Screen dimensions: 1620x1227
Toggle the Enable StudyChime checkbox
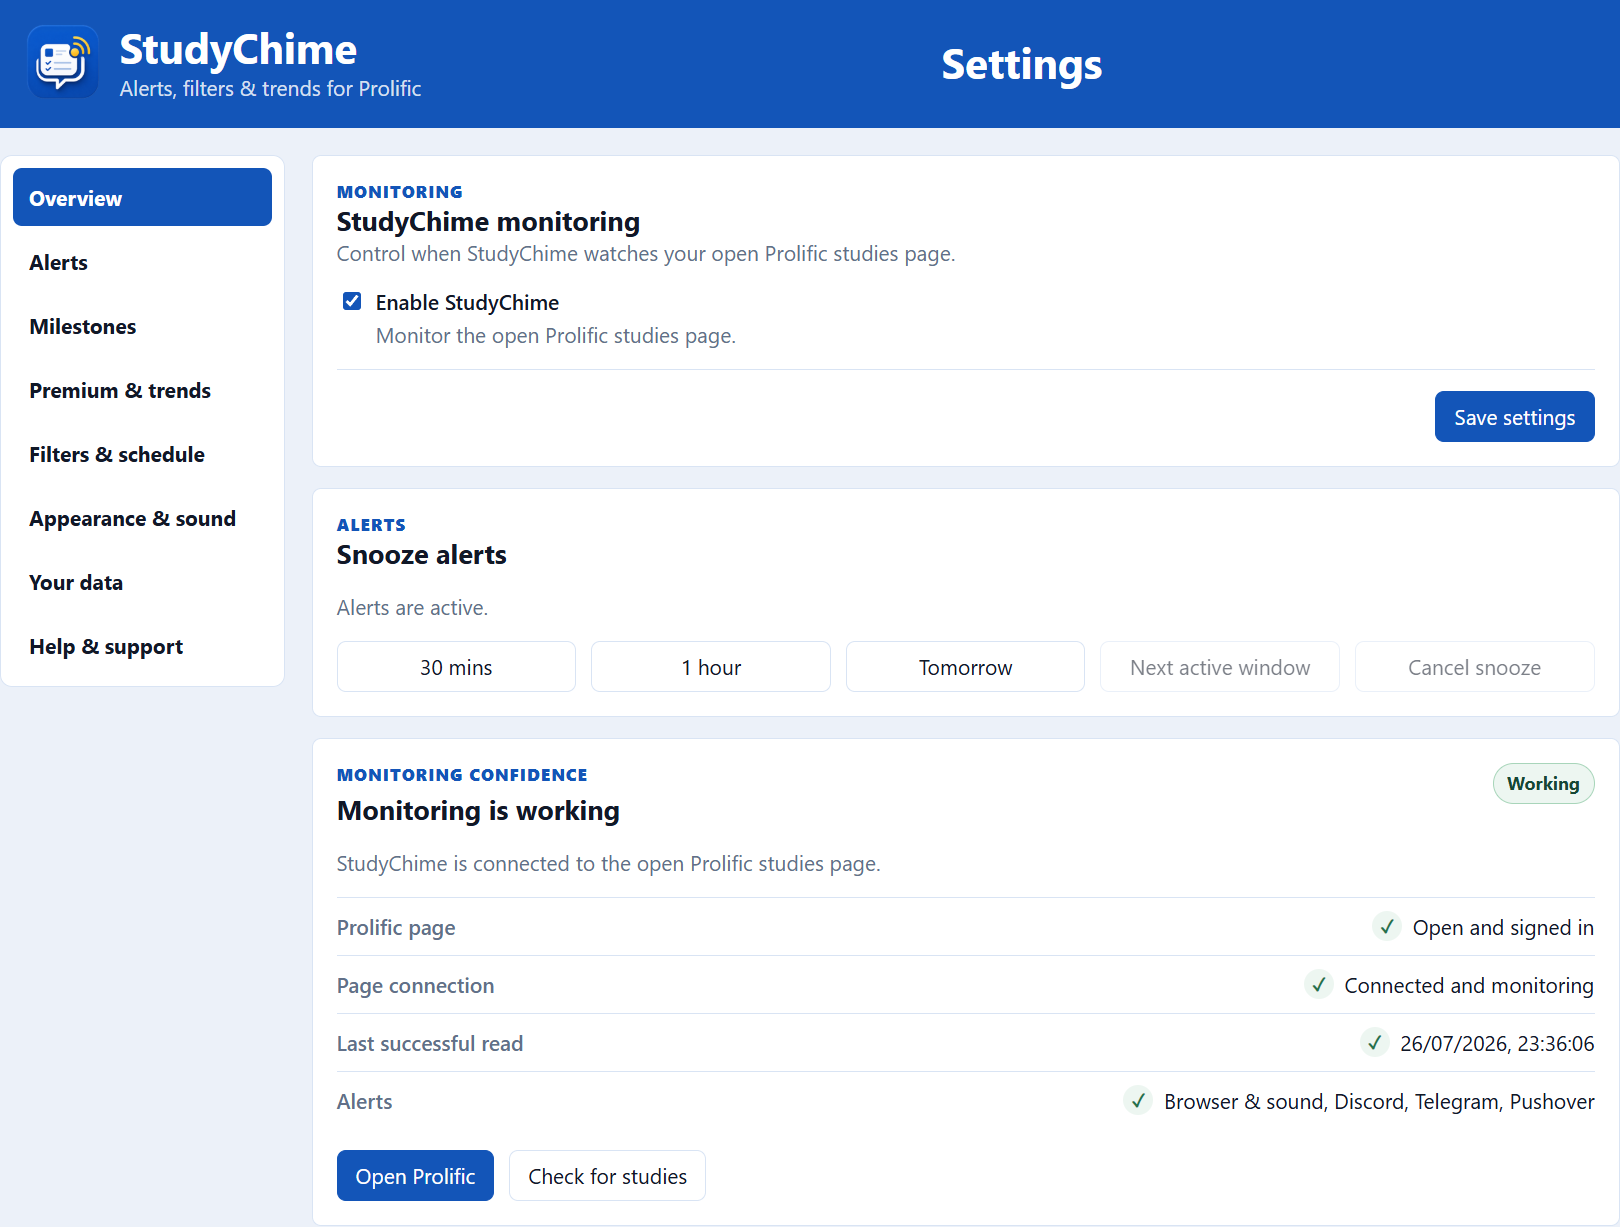(352, 301)
